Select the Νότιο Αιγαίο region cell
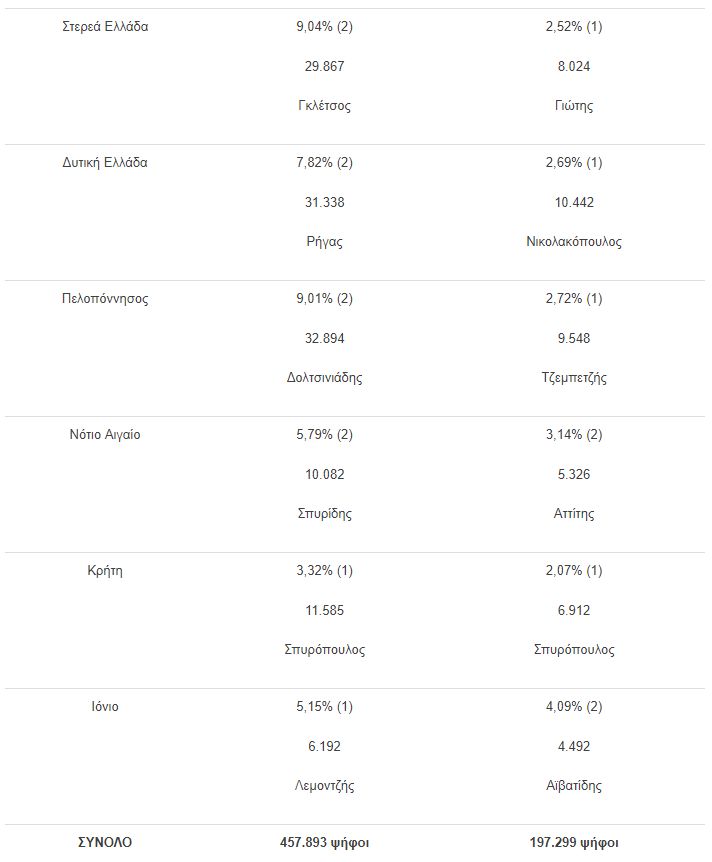The width and height of the screenshot is (712, 862). pyautogui.click(x=105, y=435)
